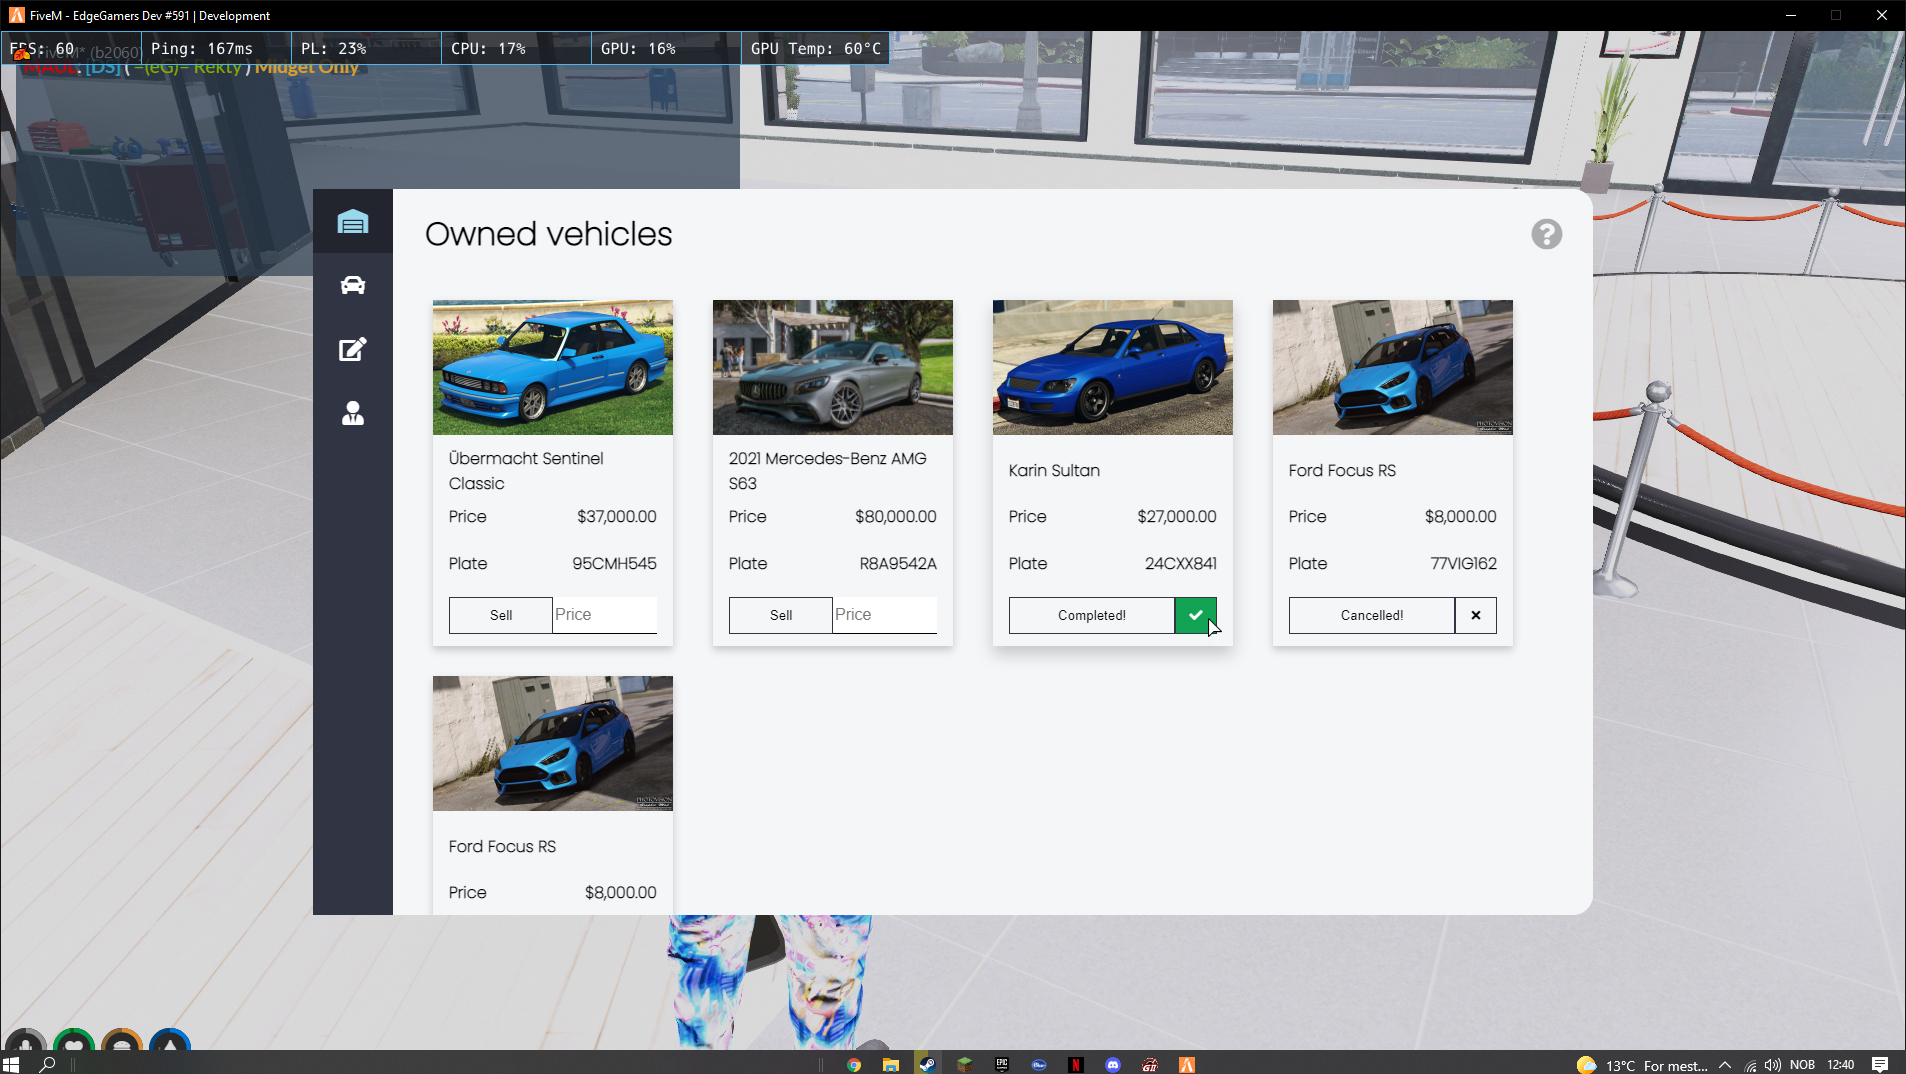Click the salesperson icon in the sidebar
The height and width of the screenshot is (1074, 1906).
click(352, 413)
